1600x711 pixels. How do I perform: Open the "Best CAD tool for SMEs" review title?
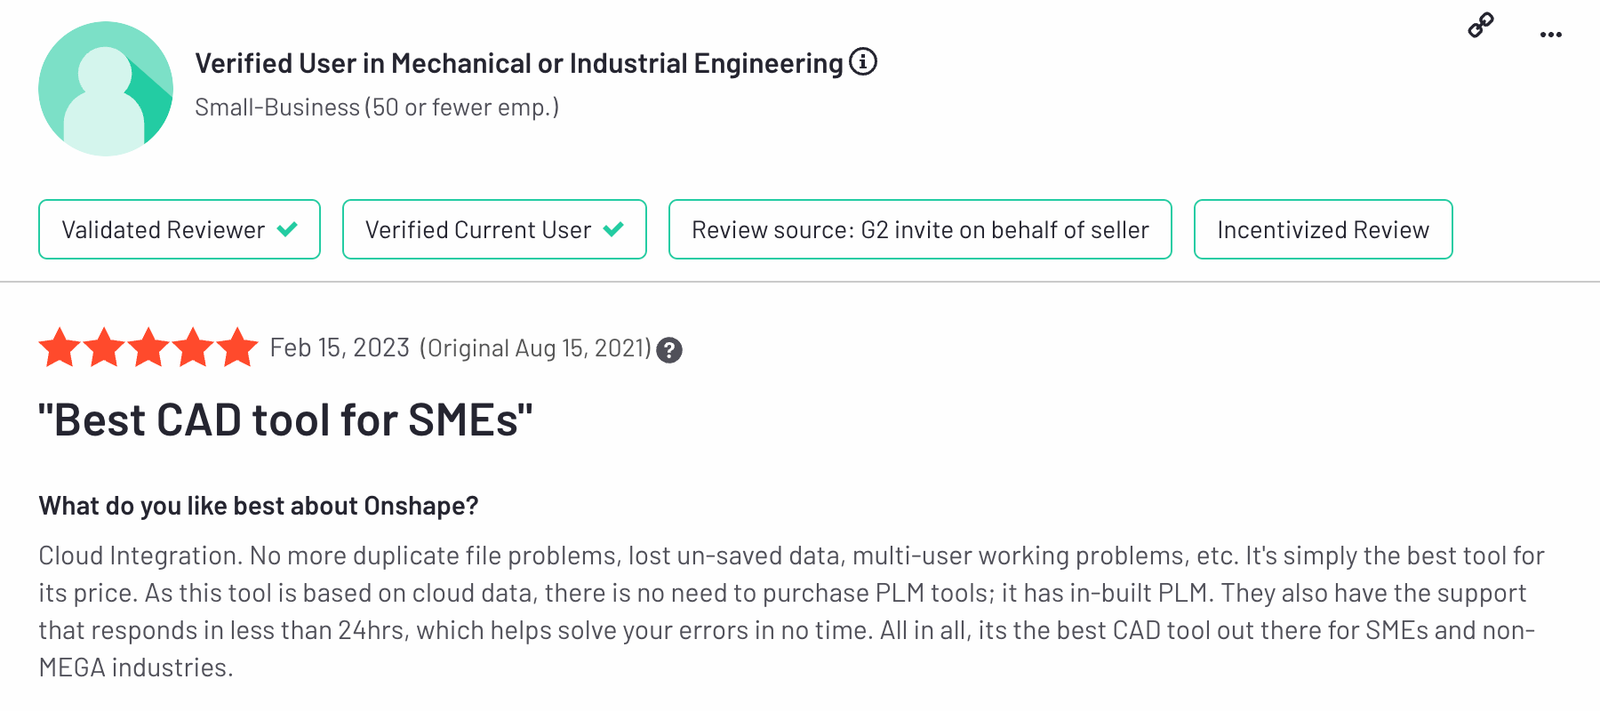pos(285,420)
